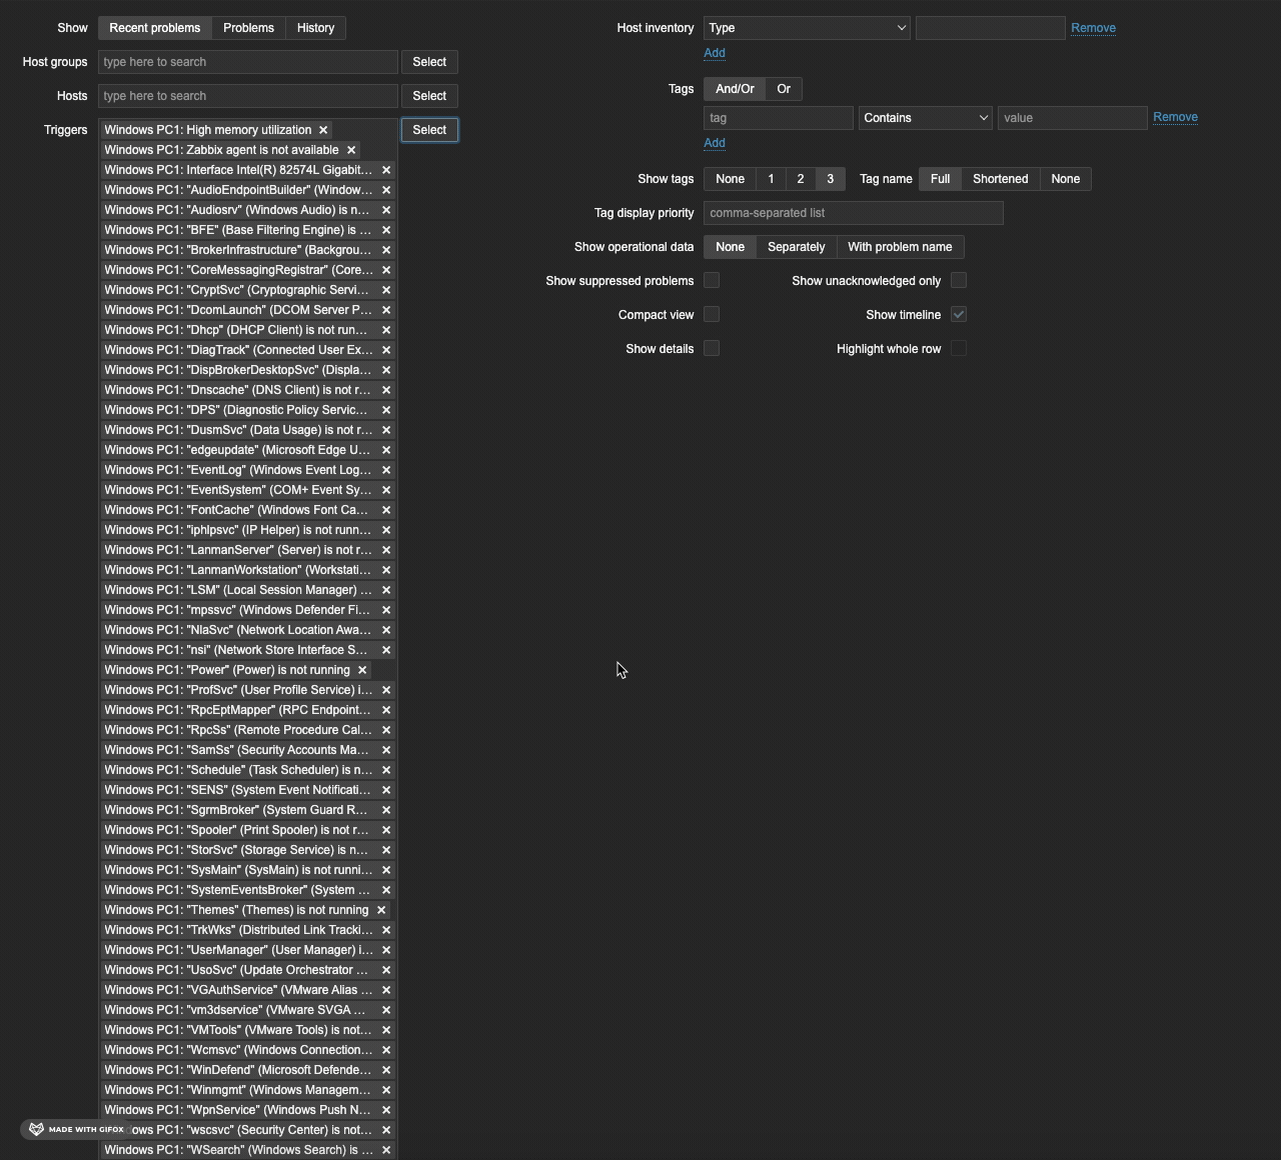The height and width of the screenshot is (1160, 1281).
Task: Remove the "Themes" is not running trigger
Action: [x=381, y=910]
